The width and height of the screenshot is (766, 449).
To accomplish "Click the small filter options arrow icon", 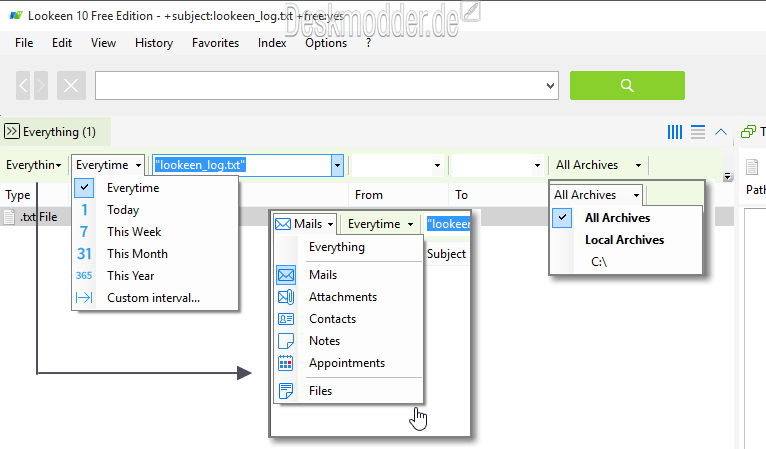I will point(728,177).
